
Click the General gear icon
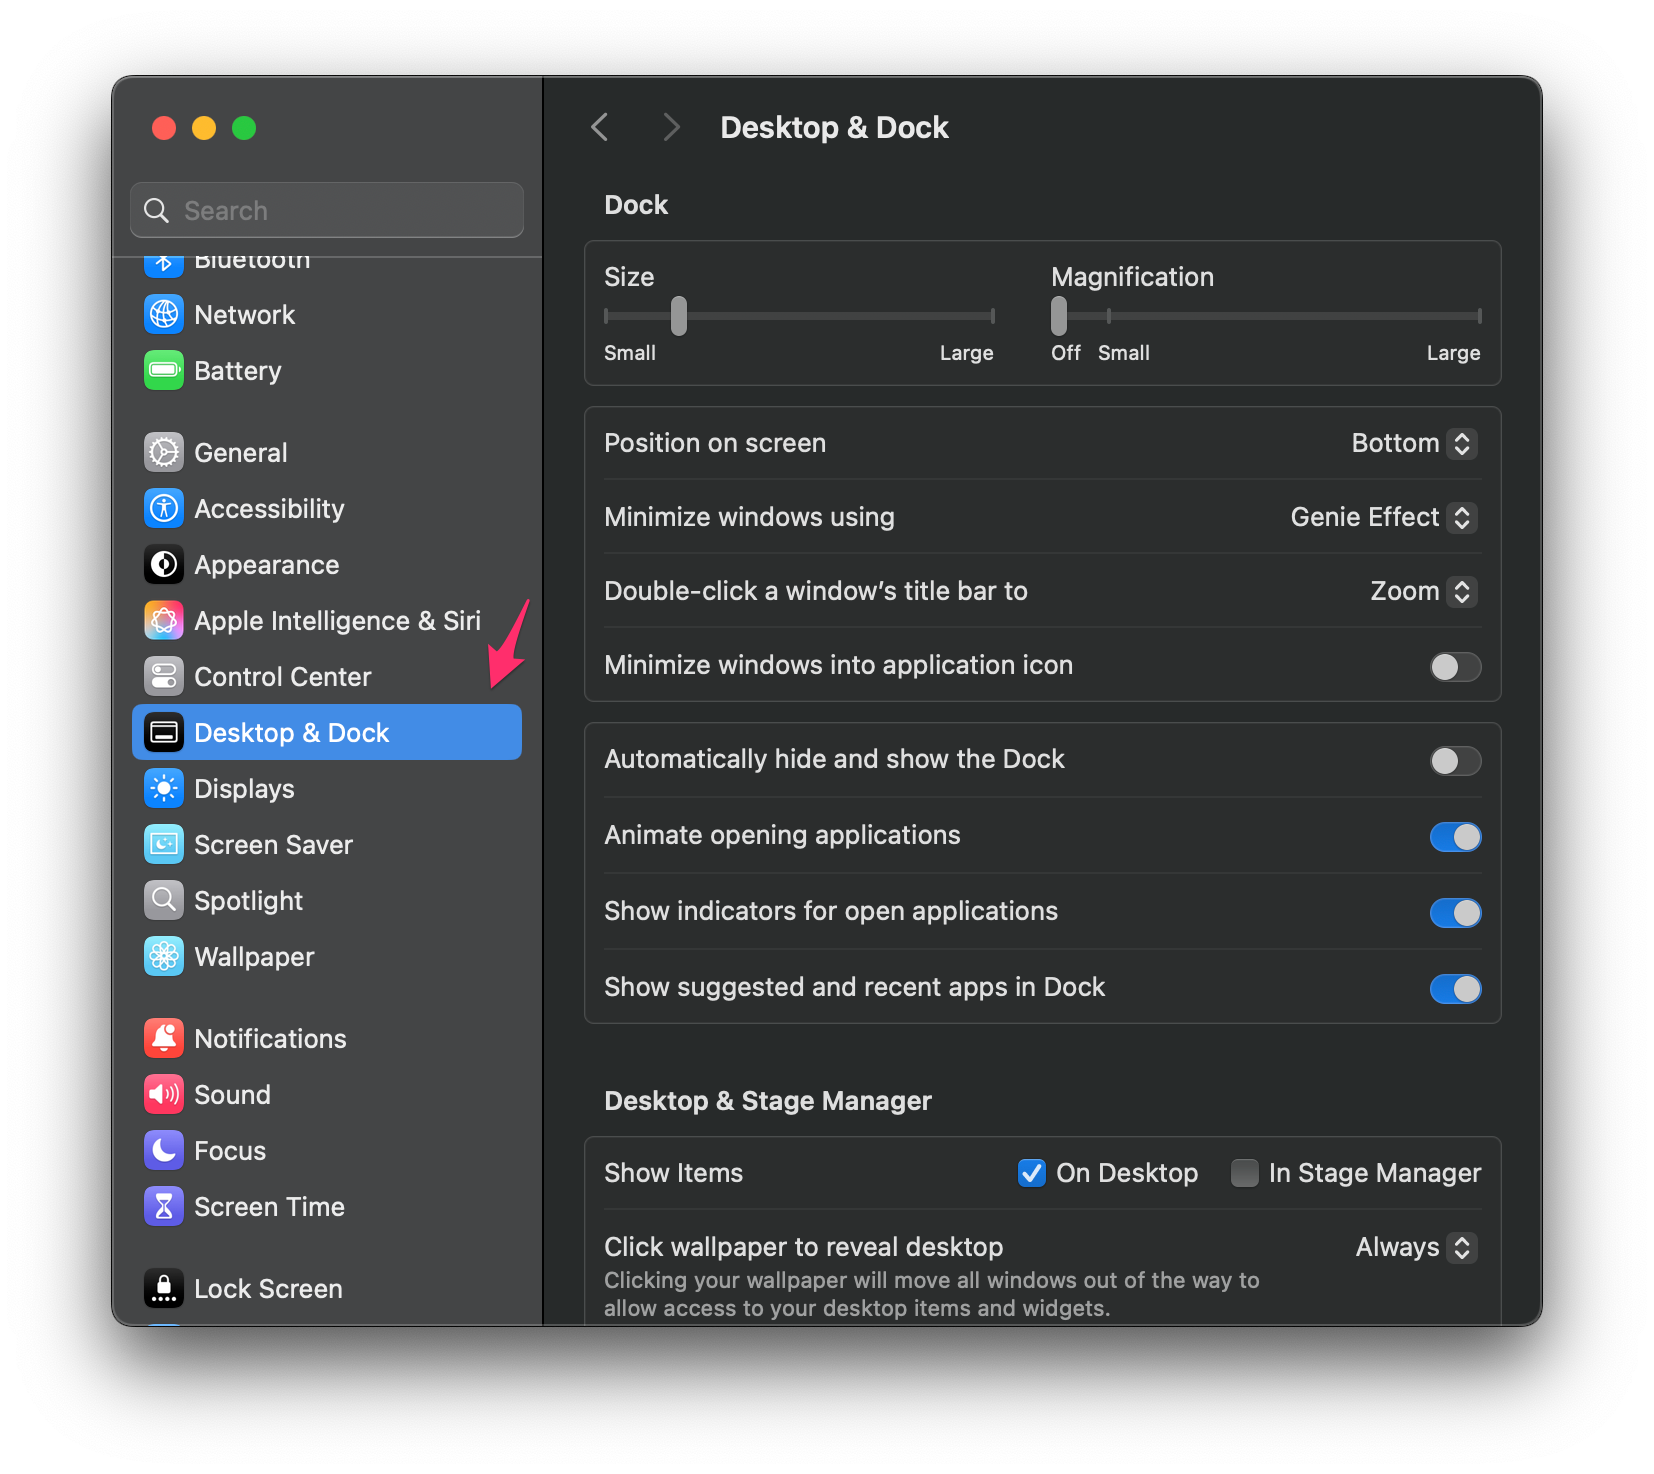164,452
